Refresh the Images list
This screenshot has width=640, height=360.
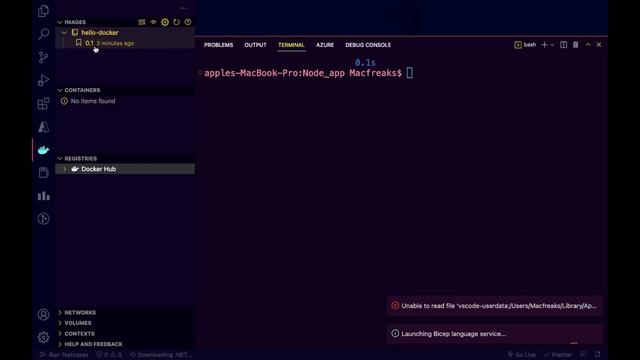pyautogui.click(x=176, y=22)
